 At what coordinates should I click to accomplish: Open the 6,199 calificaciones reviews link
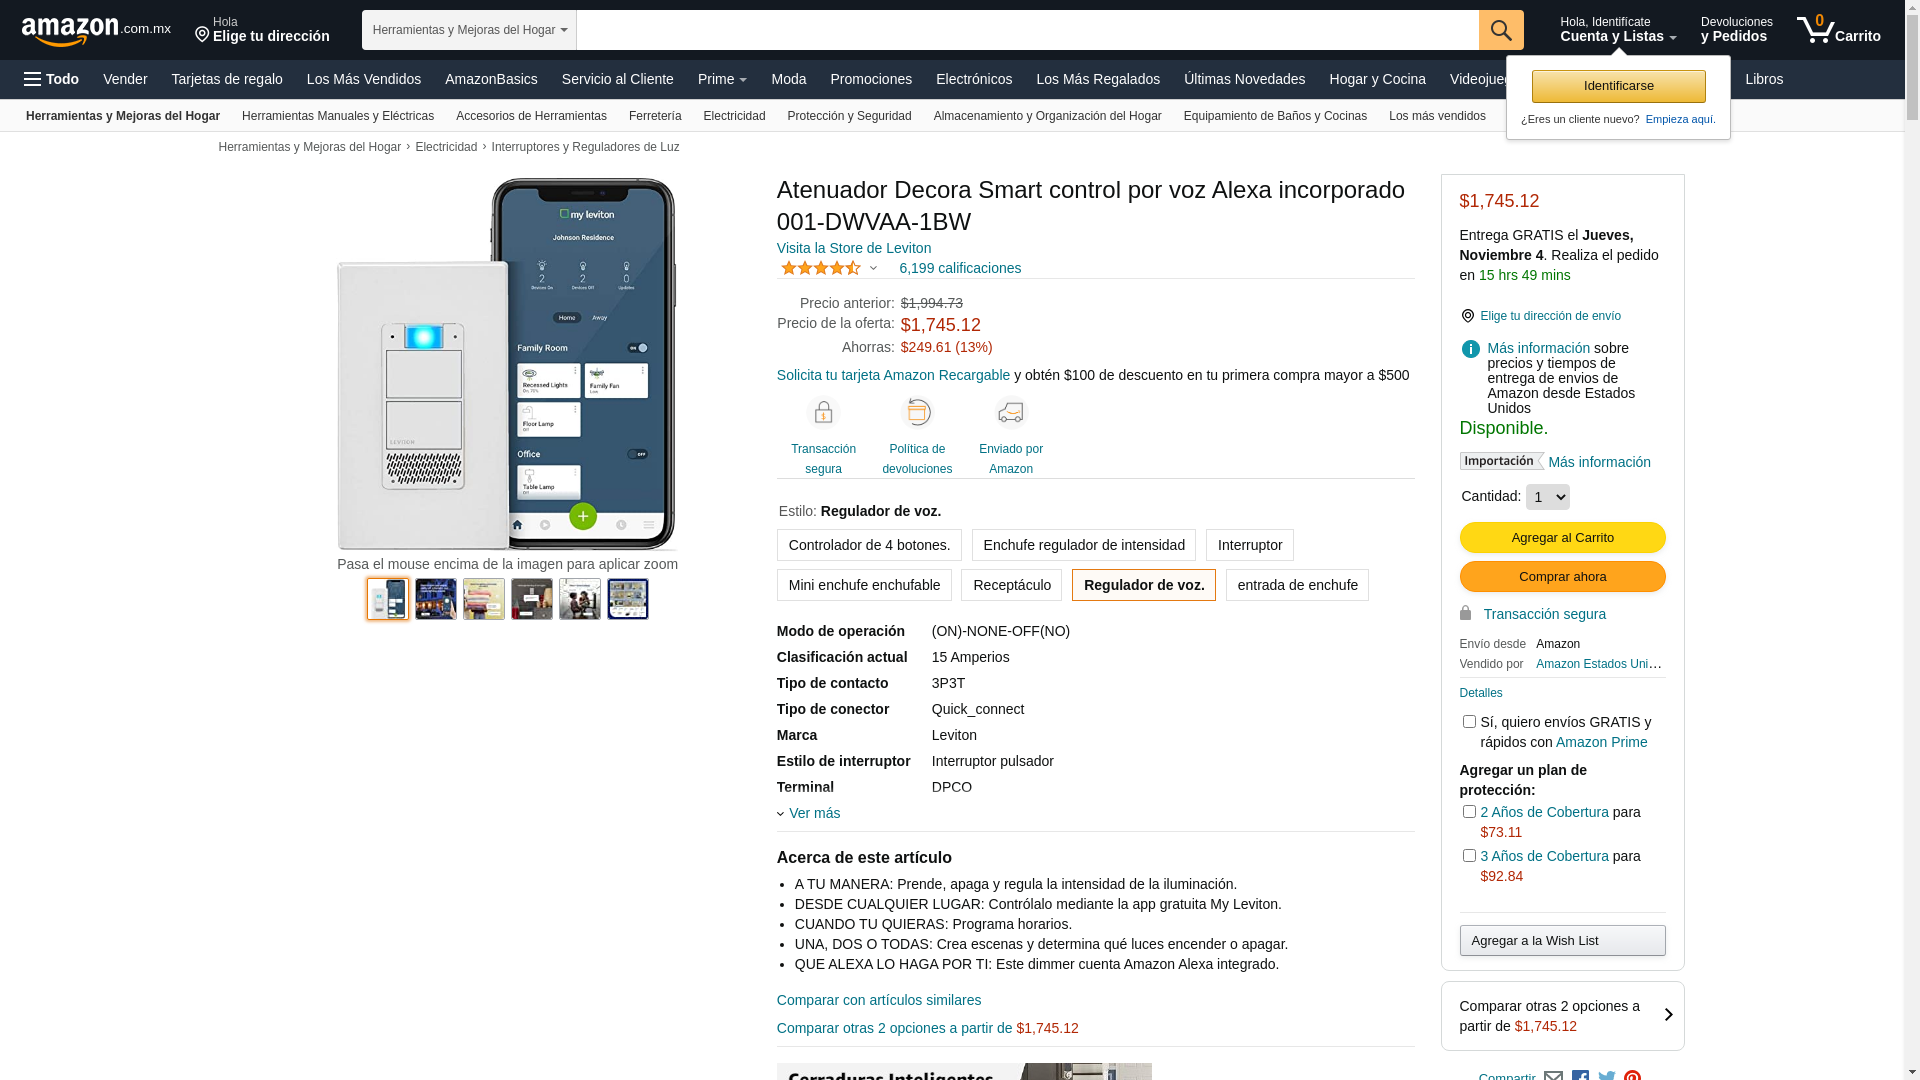click(x=959, y=268)
